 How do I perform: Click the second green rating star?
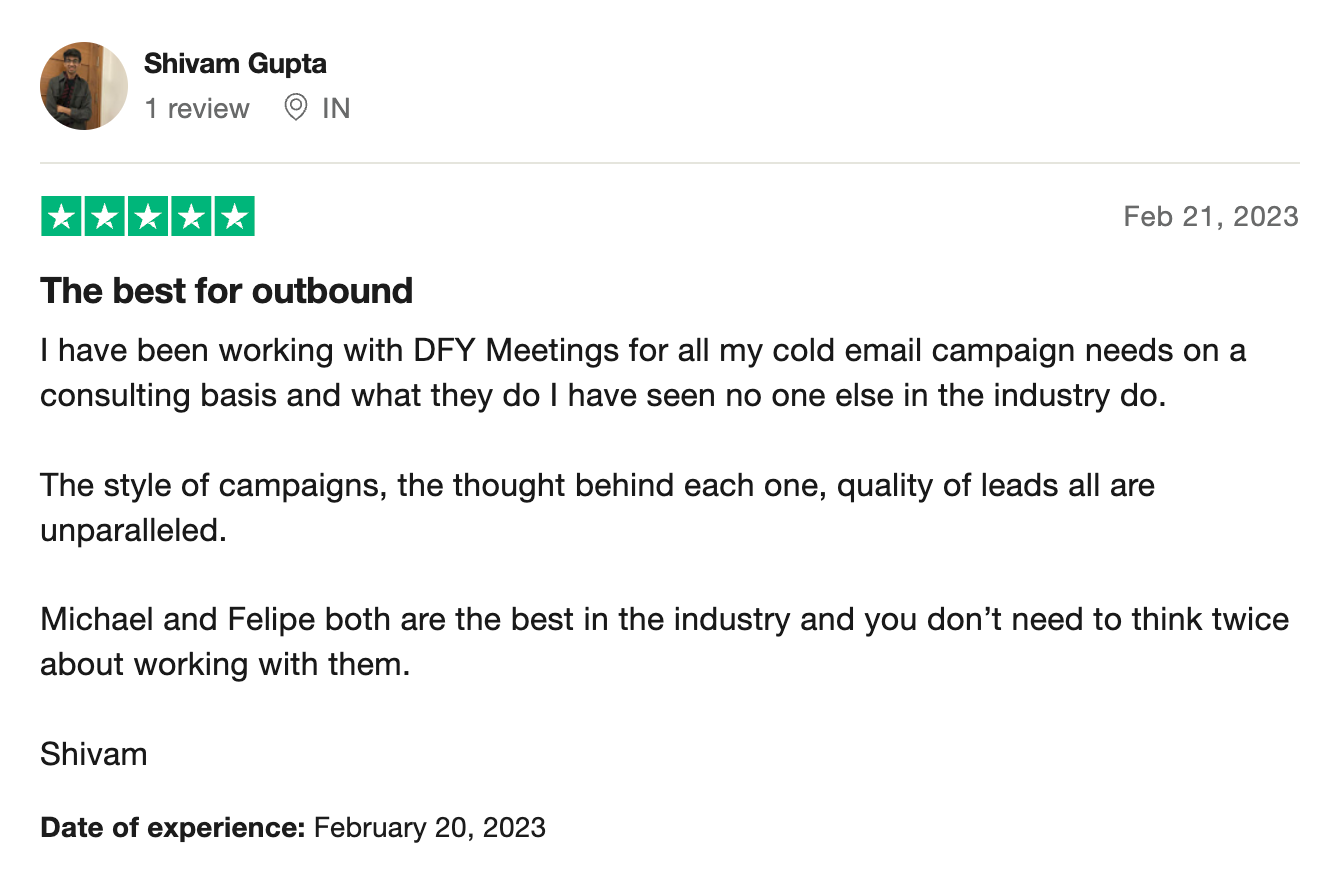[x=105, y=217]
